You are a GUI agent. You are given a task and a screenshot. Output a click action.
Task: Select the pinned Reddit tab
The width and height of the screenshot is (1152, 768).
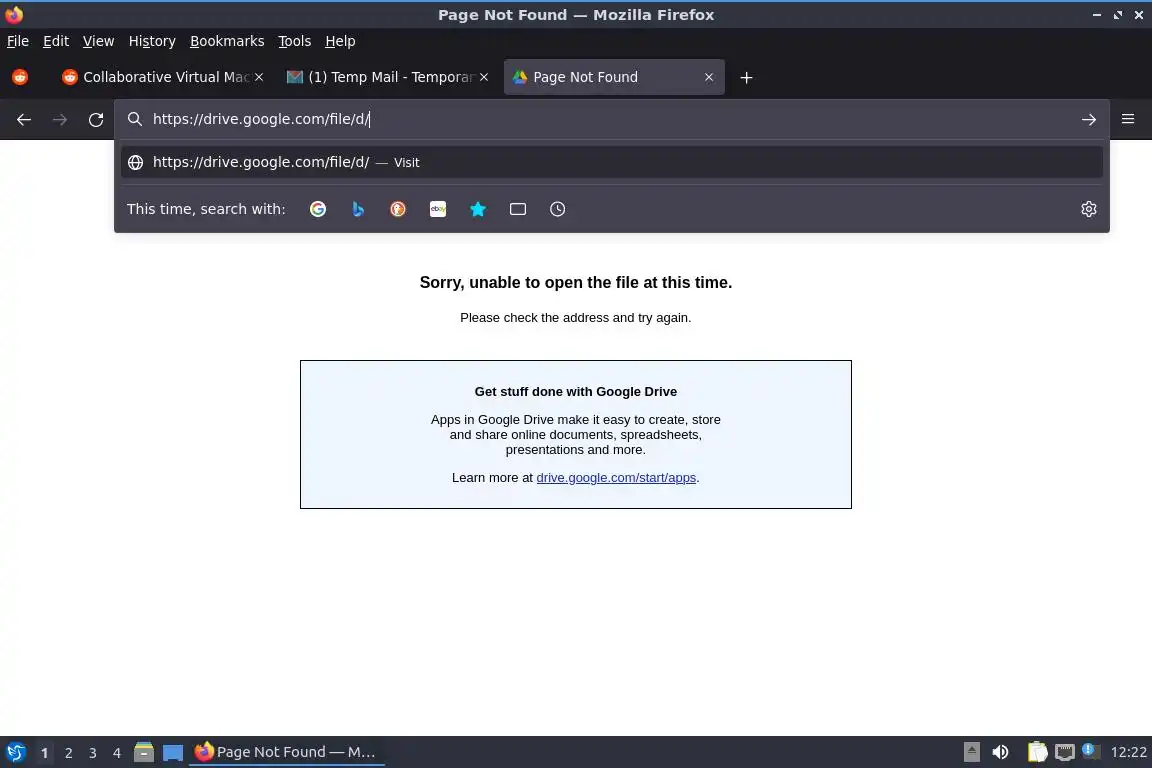(20, 77)
